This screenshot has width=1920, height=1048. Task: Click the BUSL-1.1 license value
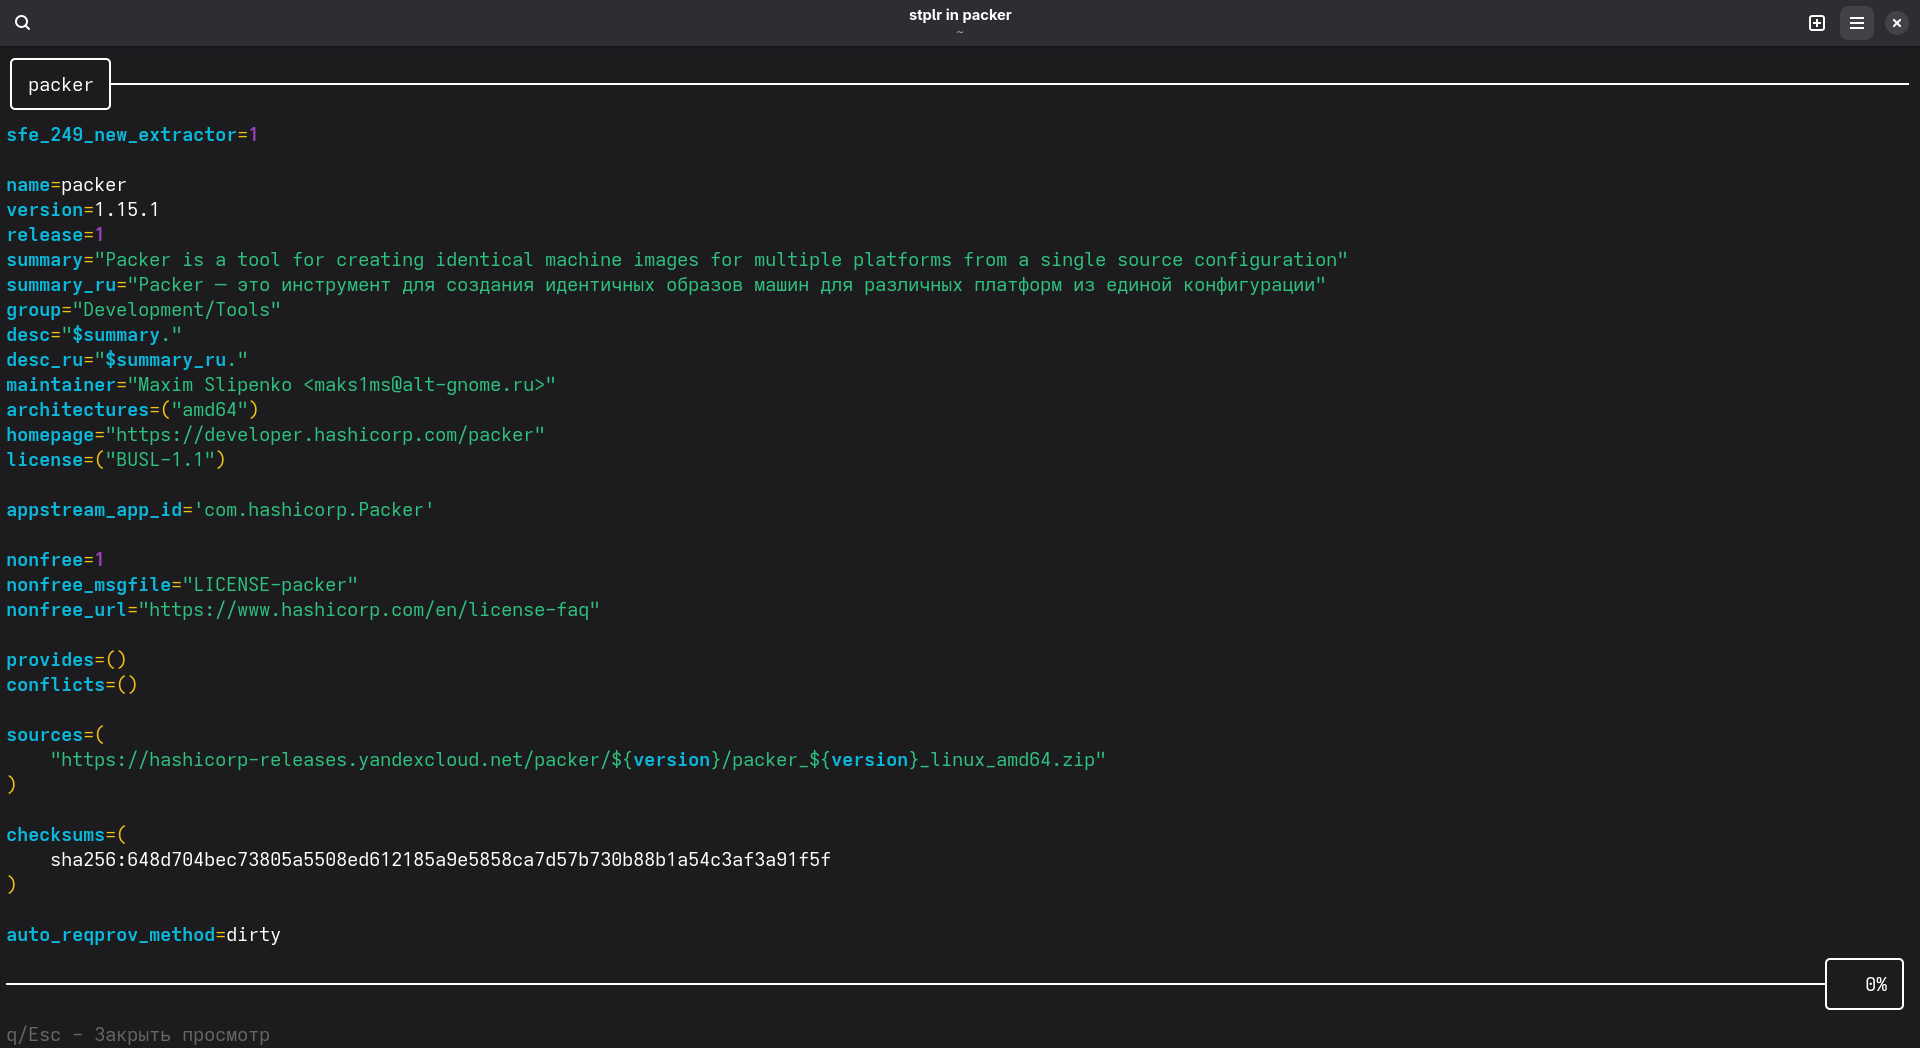(x=160, y=460)
